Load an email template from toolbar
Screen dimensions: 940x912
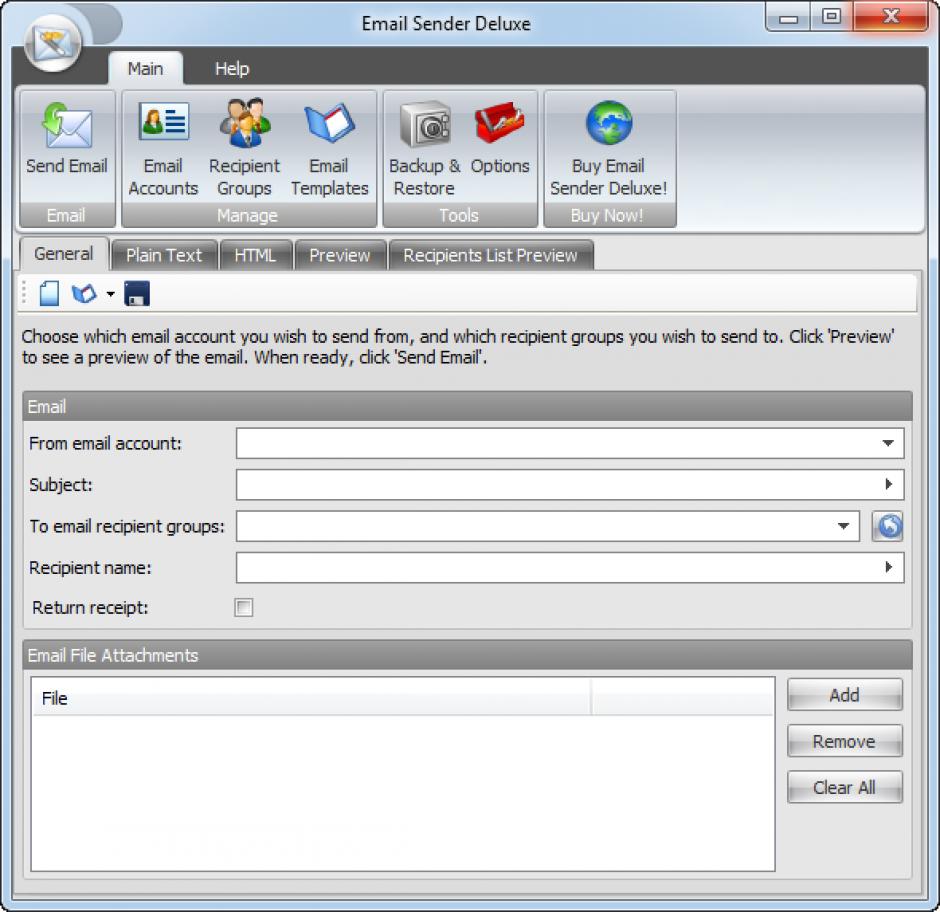[84, 294]
